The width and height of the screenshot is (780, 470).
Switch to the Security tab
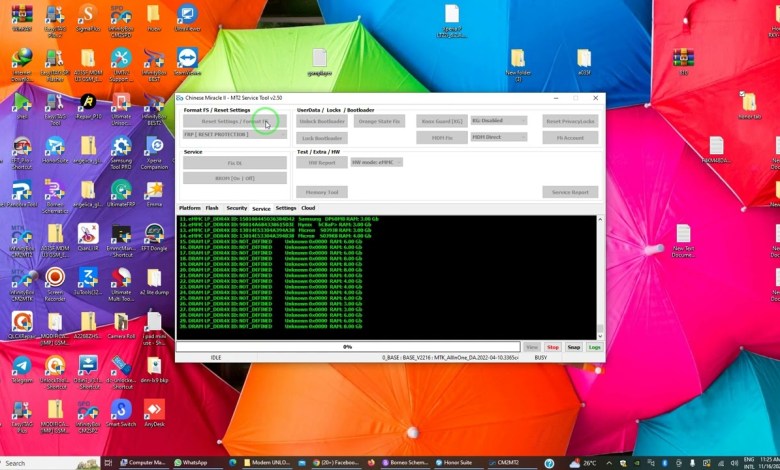pyautogui.click(x=236, y=208)
